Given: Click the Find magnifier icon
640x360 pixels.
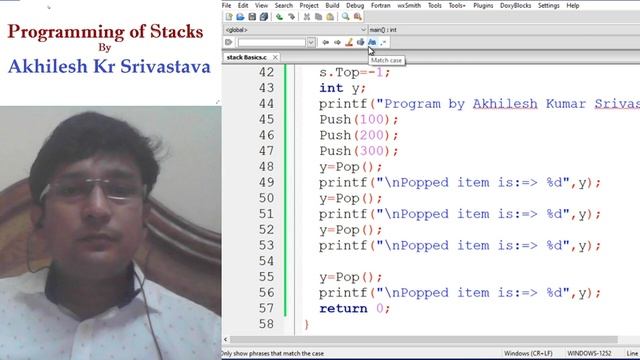Looking at the screenshot, I should 346,17.
